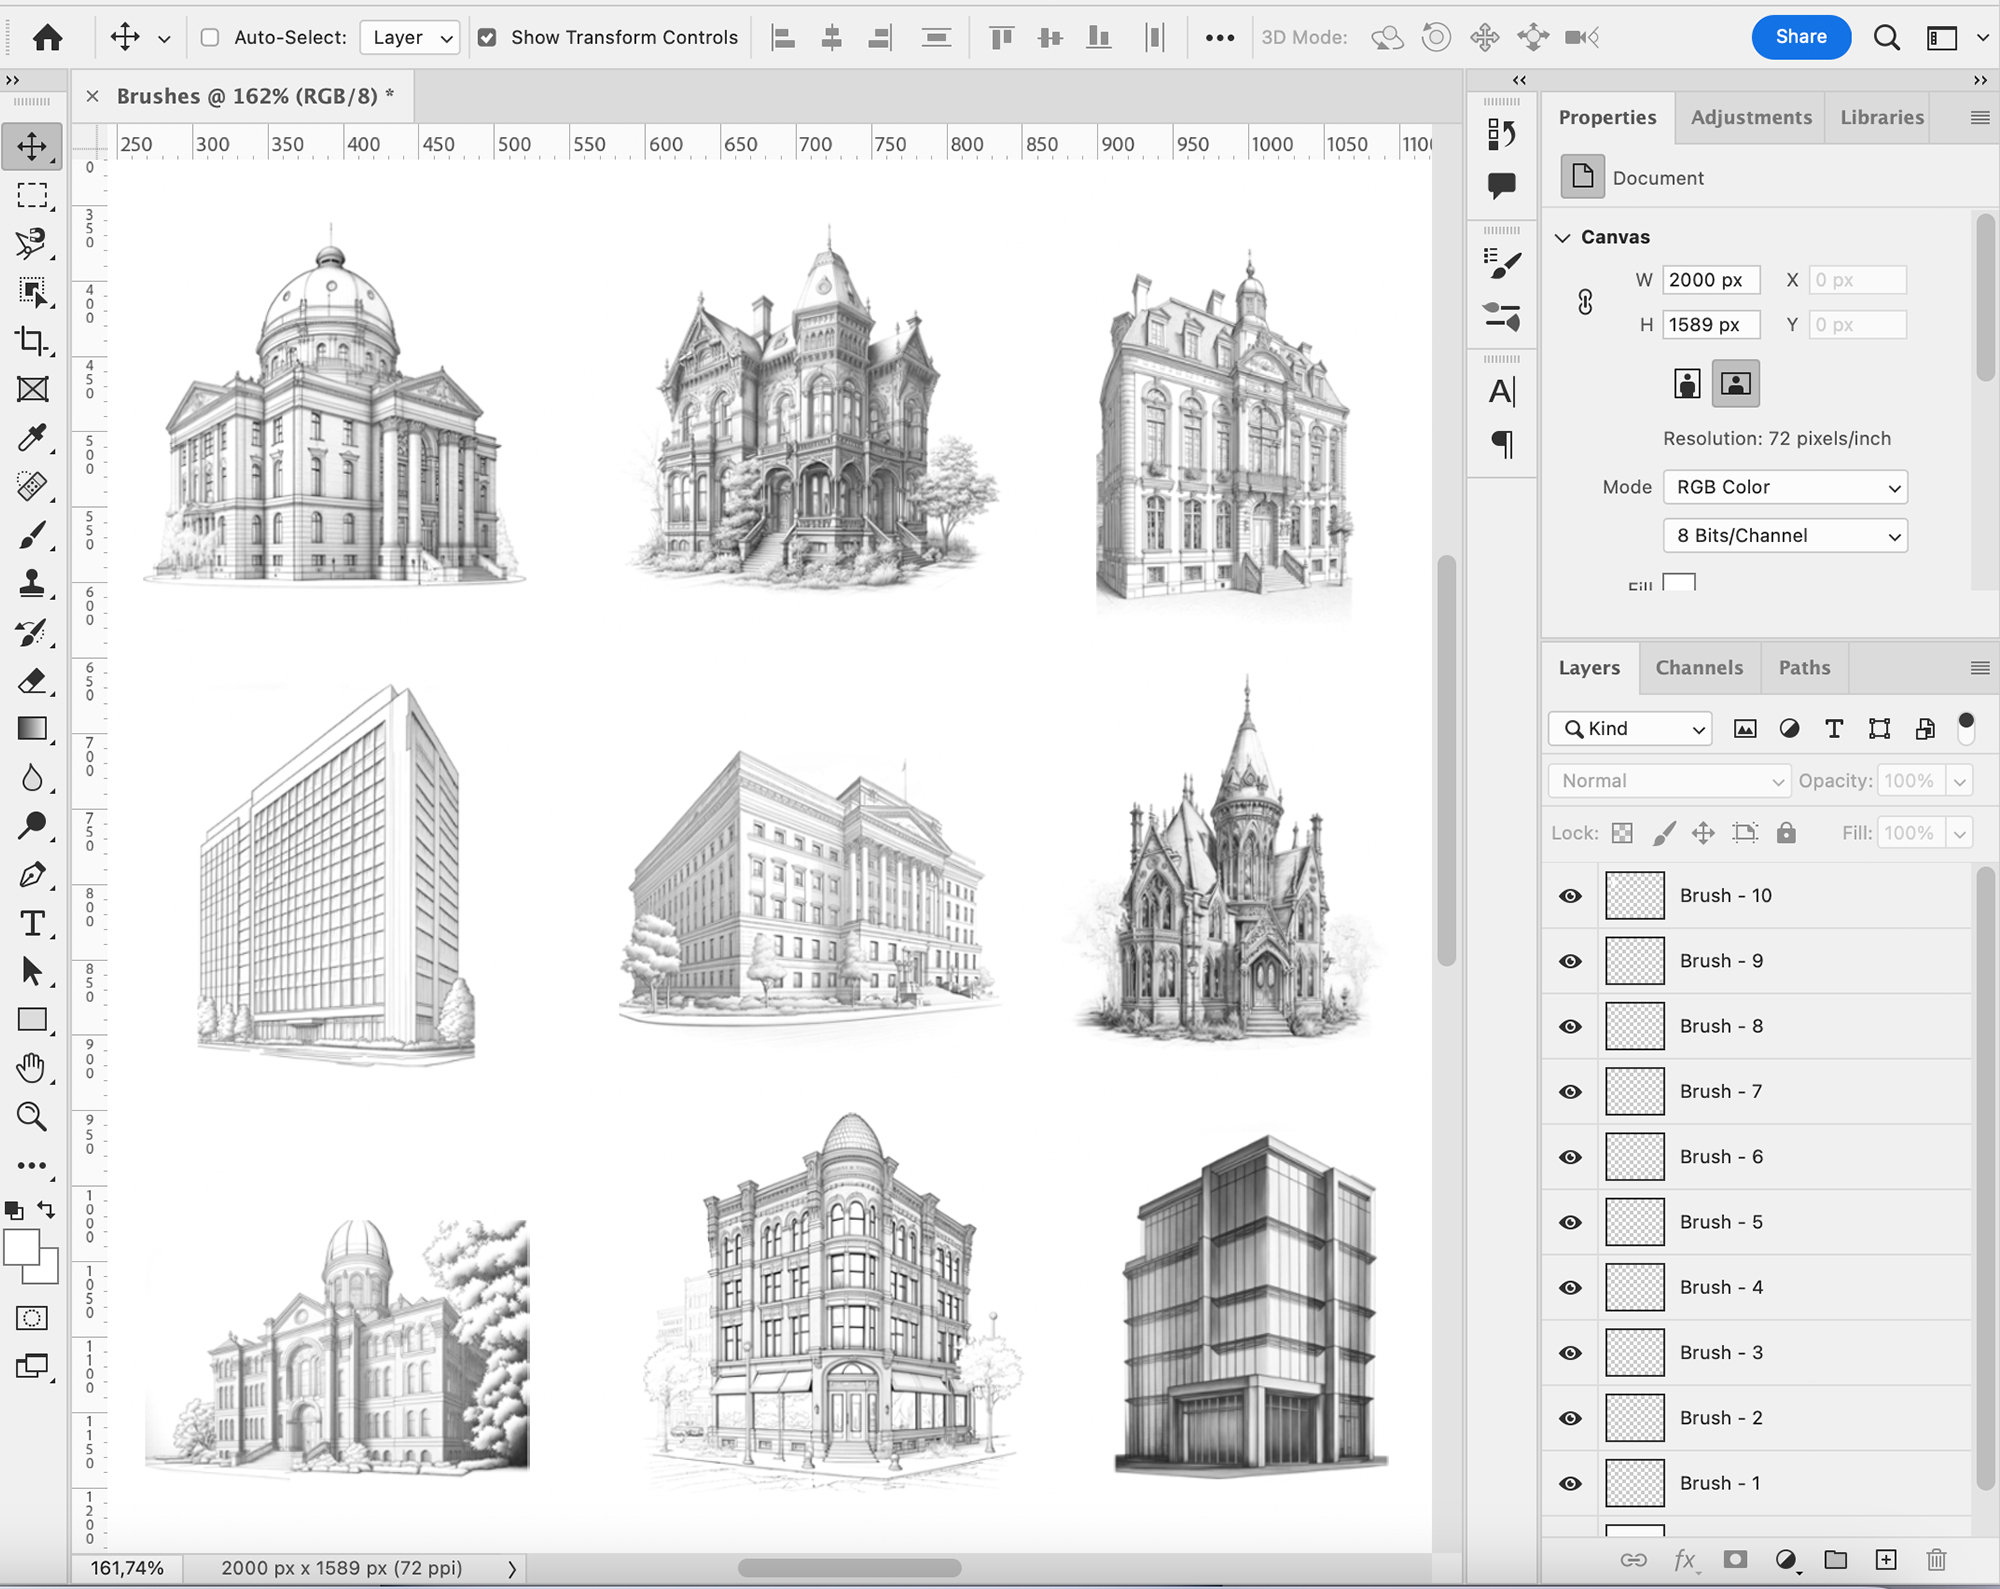The image size is (2000, 1589).
Task: Open the layer blend mode dropdown
Action: pos(1668,780)
